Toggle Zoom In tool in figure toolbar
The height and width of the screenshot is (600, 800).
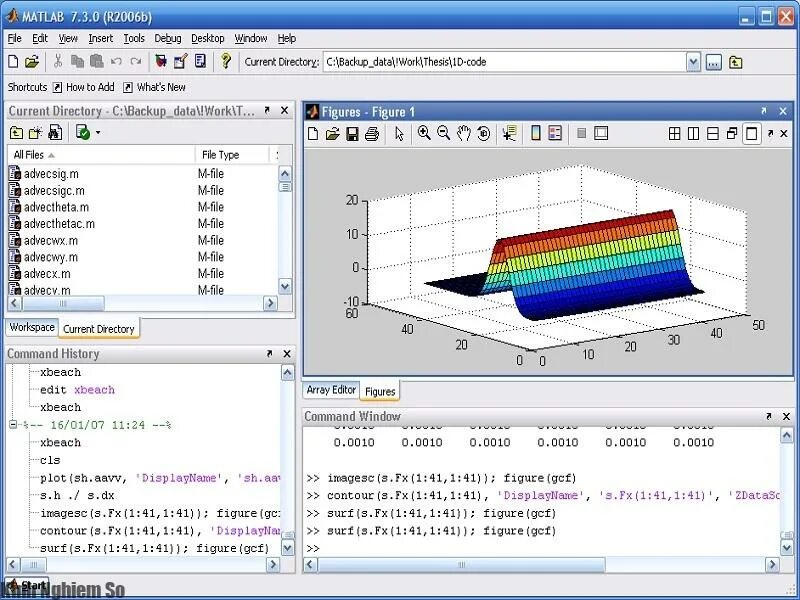click(423, 134)
